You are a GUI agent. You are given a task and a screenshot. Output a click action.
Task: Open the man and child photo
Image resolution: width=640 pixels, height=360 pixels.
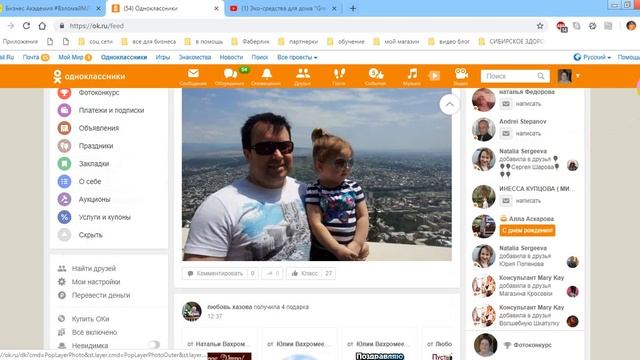point(317,174)
